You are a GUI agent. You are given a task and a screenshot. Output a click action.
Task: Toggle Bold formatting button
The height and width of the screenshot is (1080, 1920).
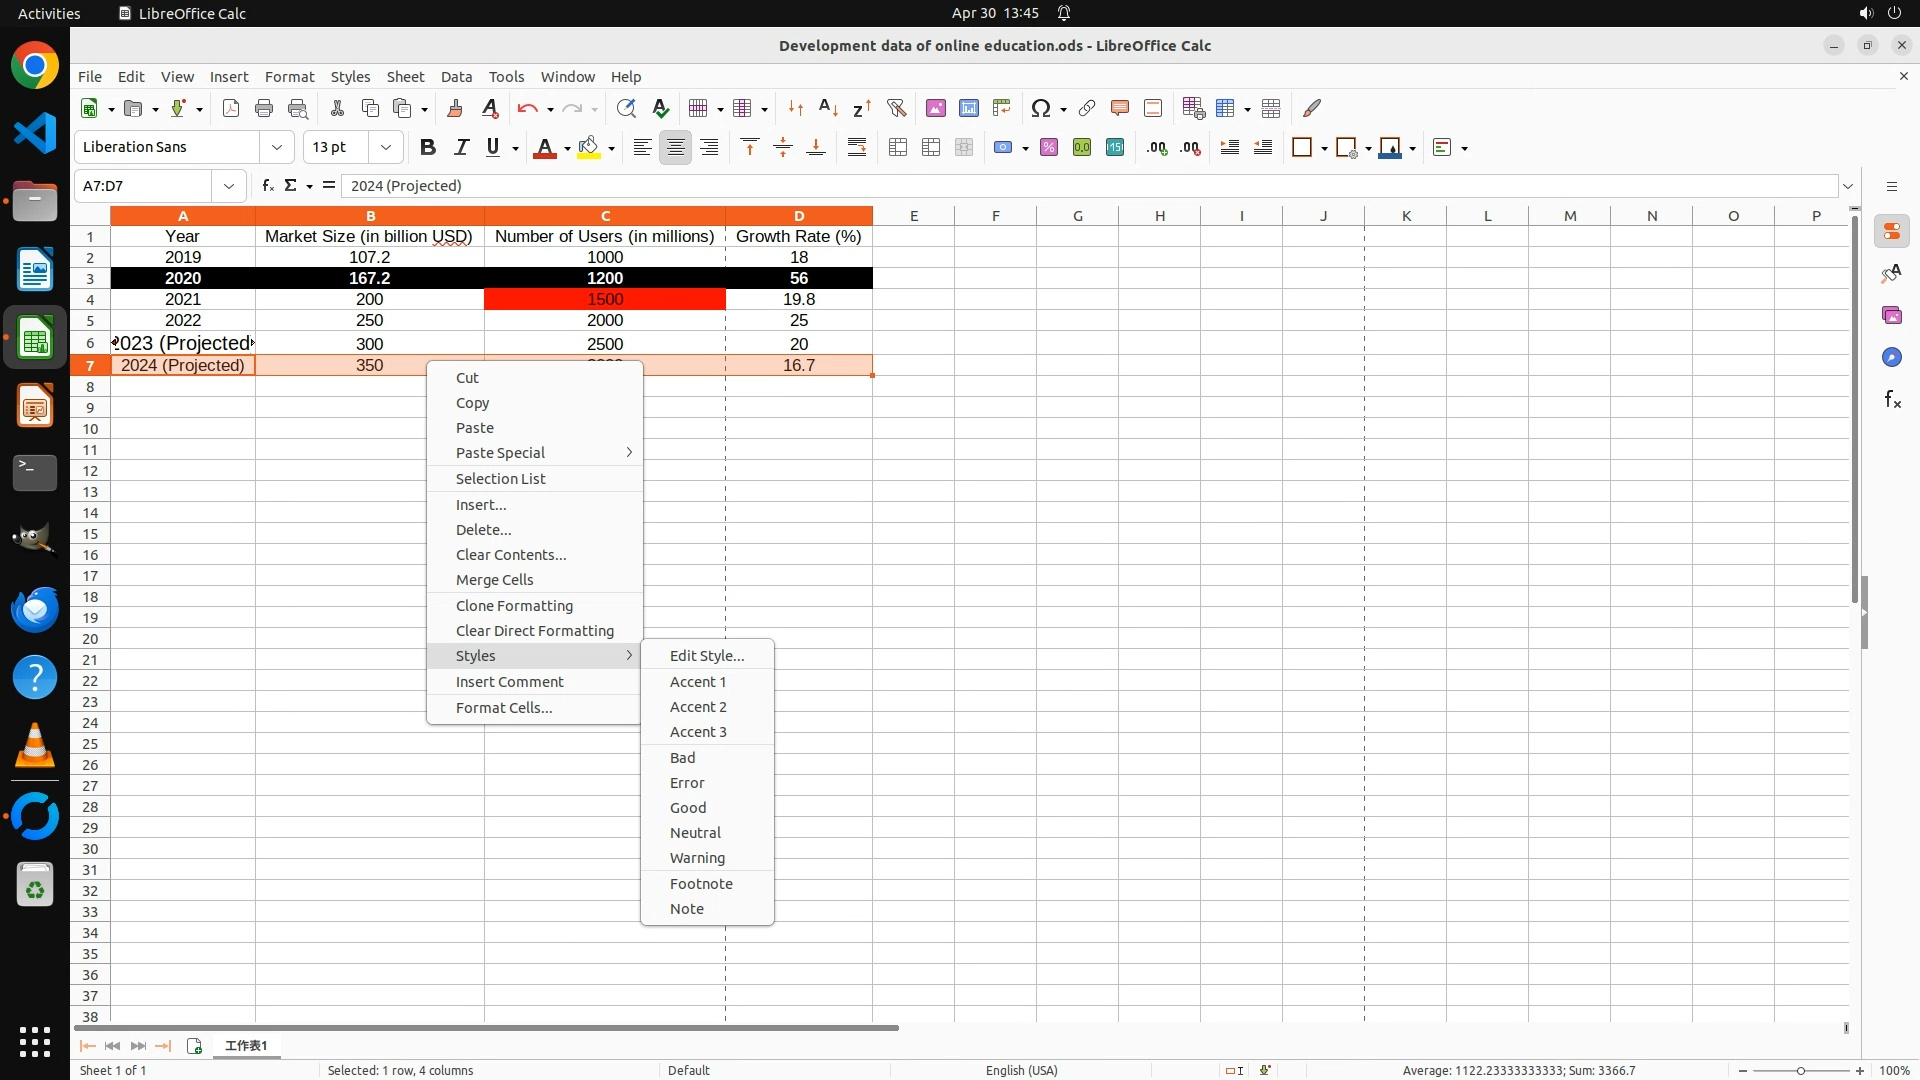pos(428,148)
